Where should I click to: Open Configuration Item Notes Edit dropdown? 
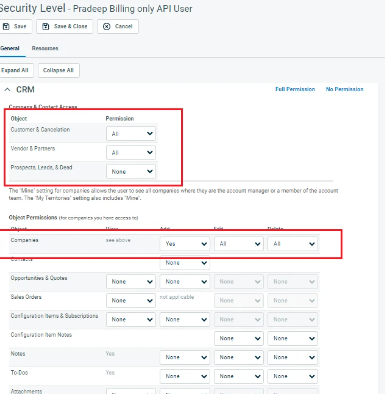[239, 338]
